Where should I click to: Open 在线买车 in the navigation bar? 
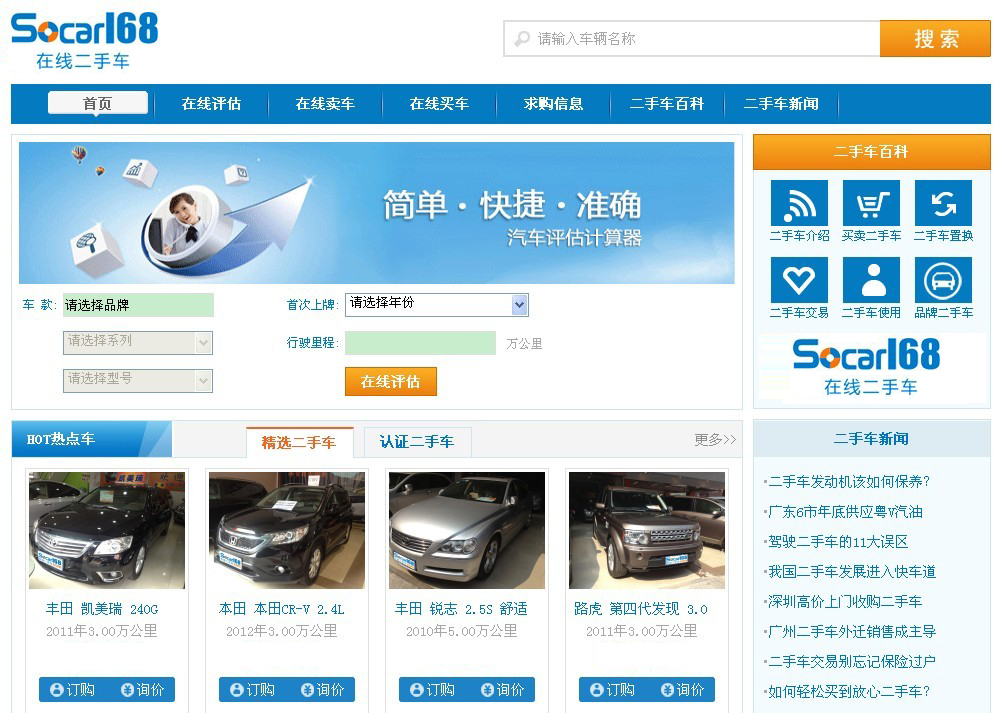click(x=439, y=104)
